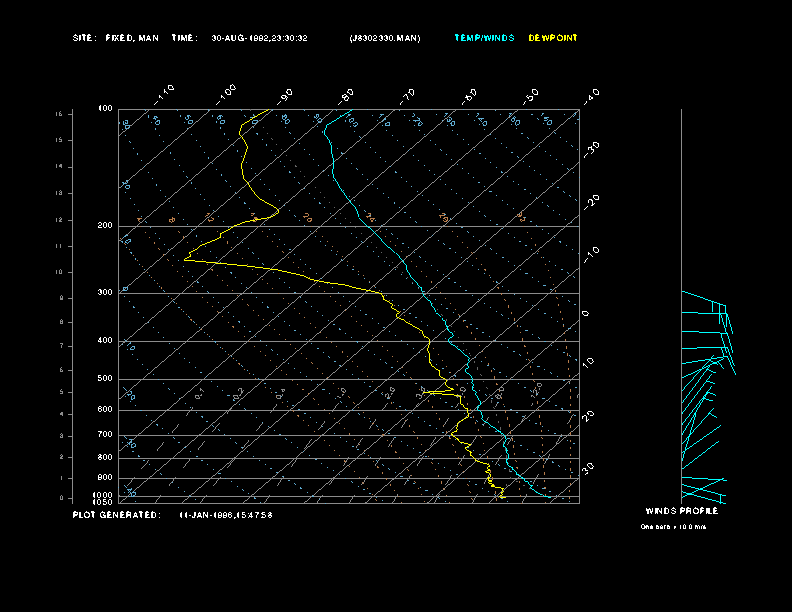Select the 200 pressure level label
The image size is (792, 612).
click(x=105, y=226)
